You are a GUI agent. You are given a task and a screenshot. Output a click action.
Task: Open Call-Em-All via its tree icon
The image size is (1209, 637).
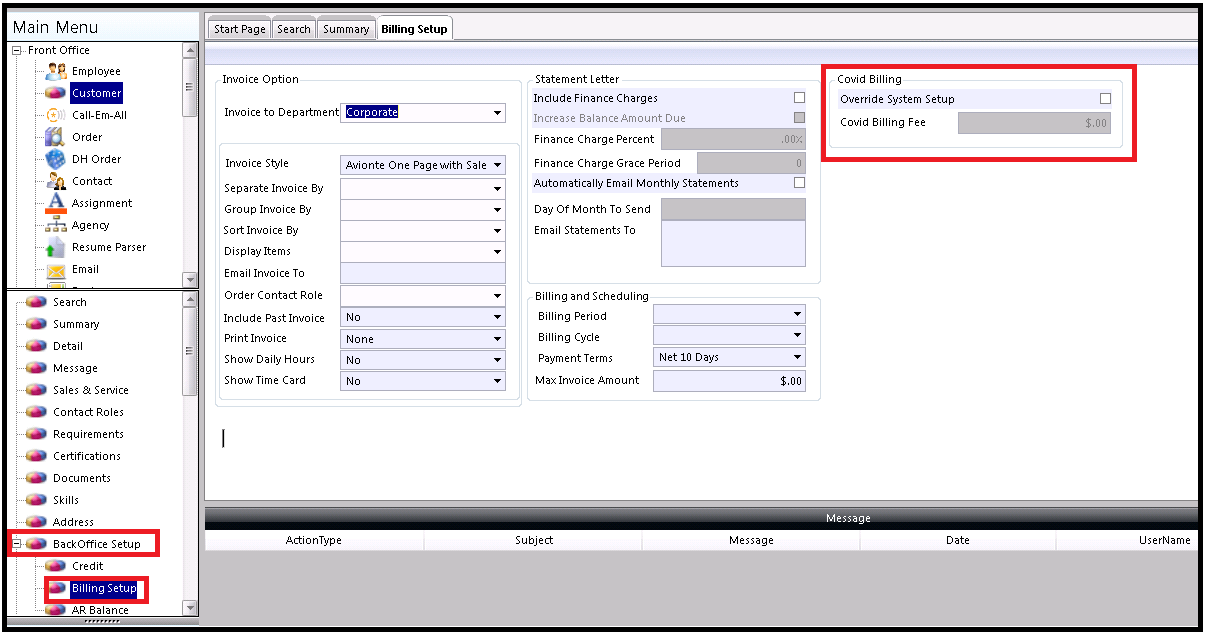click(56, 115)
